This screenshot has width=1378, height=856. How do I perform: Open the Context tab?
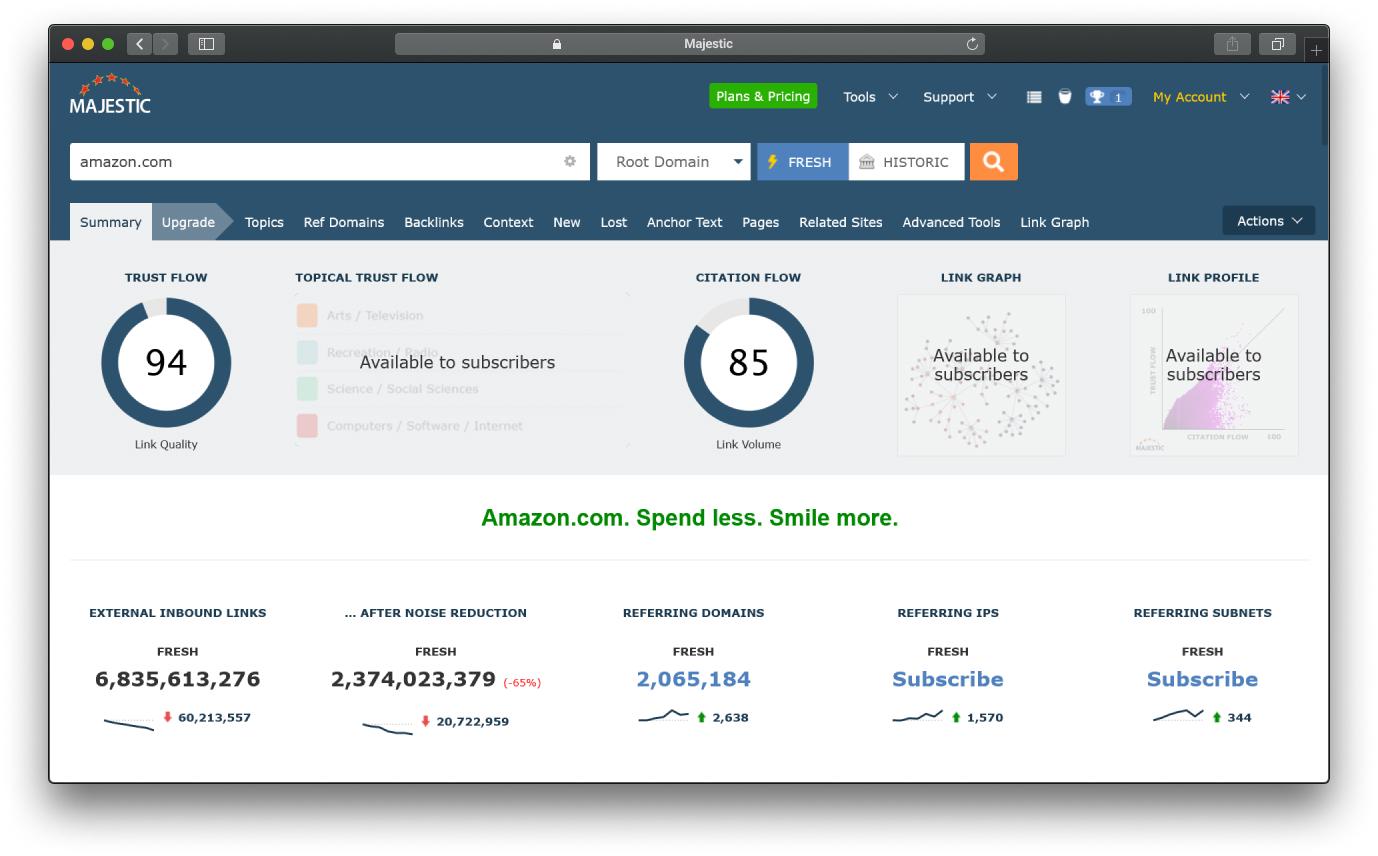click(x=508, y=222)
